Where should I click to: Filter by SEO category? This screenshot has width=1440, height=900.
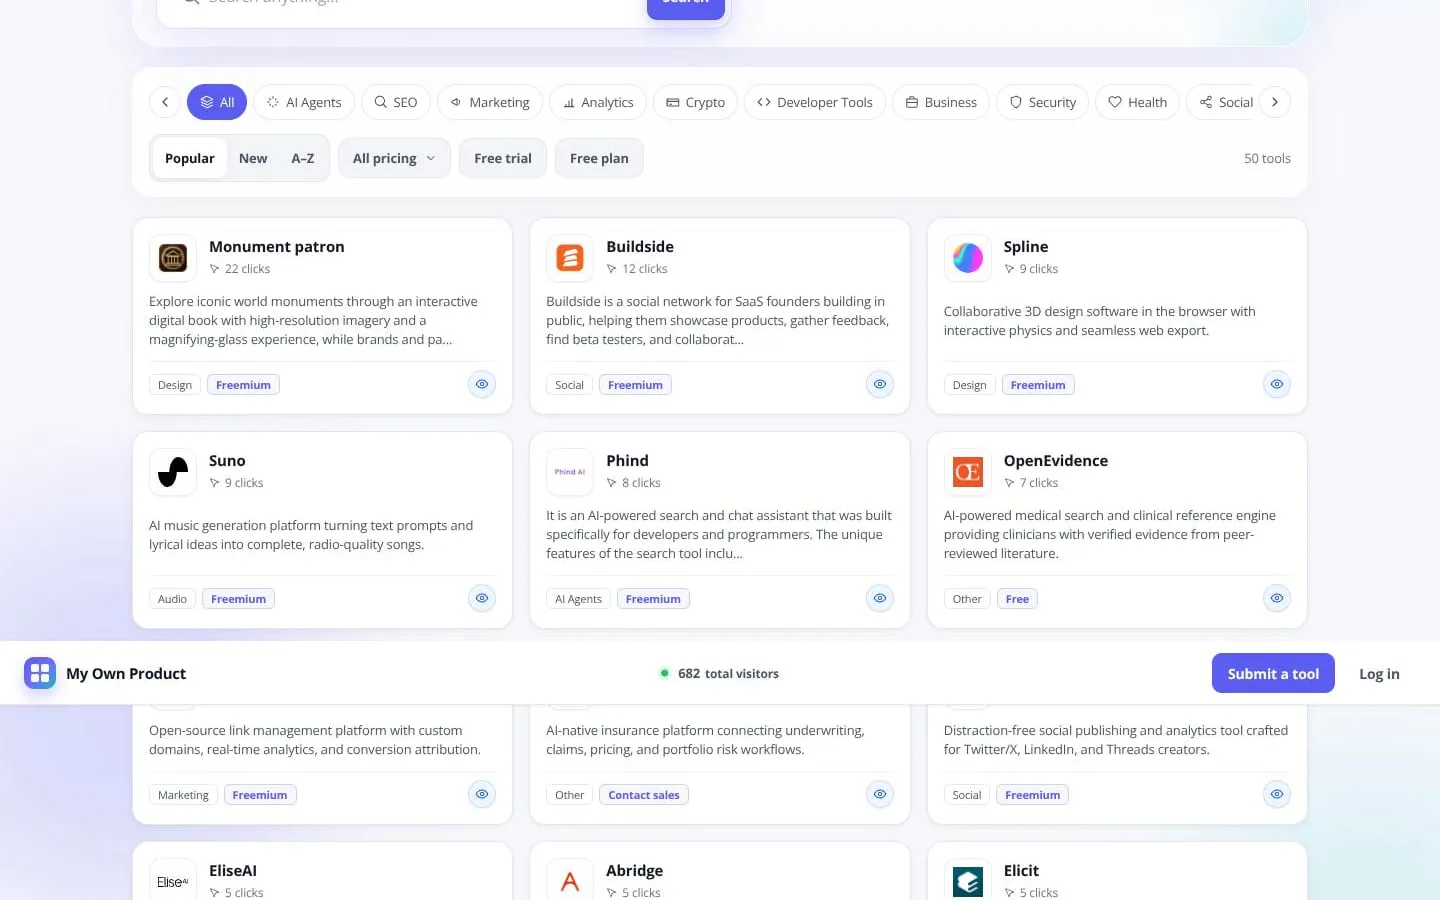click(396, 102)
